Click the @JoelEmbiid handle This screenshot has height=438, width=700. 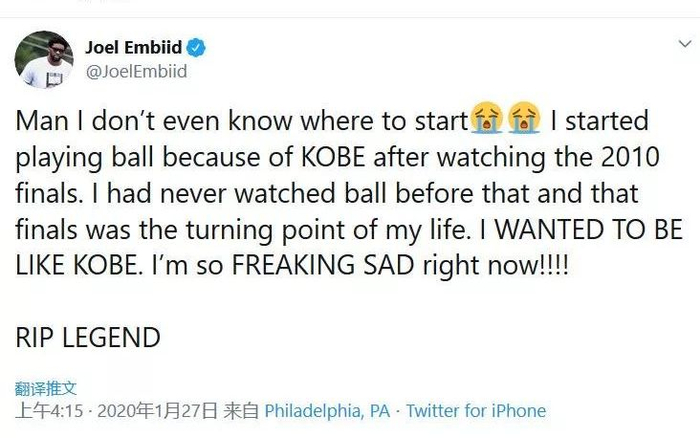137,71
